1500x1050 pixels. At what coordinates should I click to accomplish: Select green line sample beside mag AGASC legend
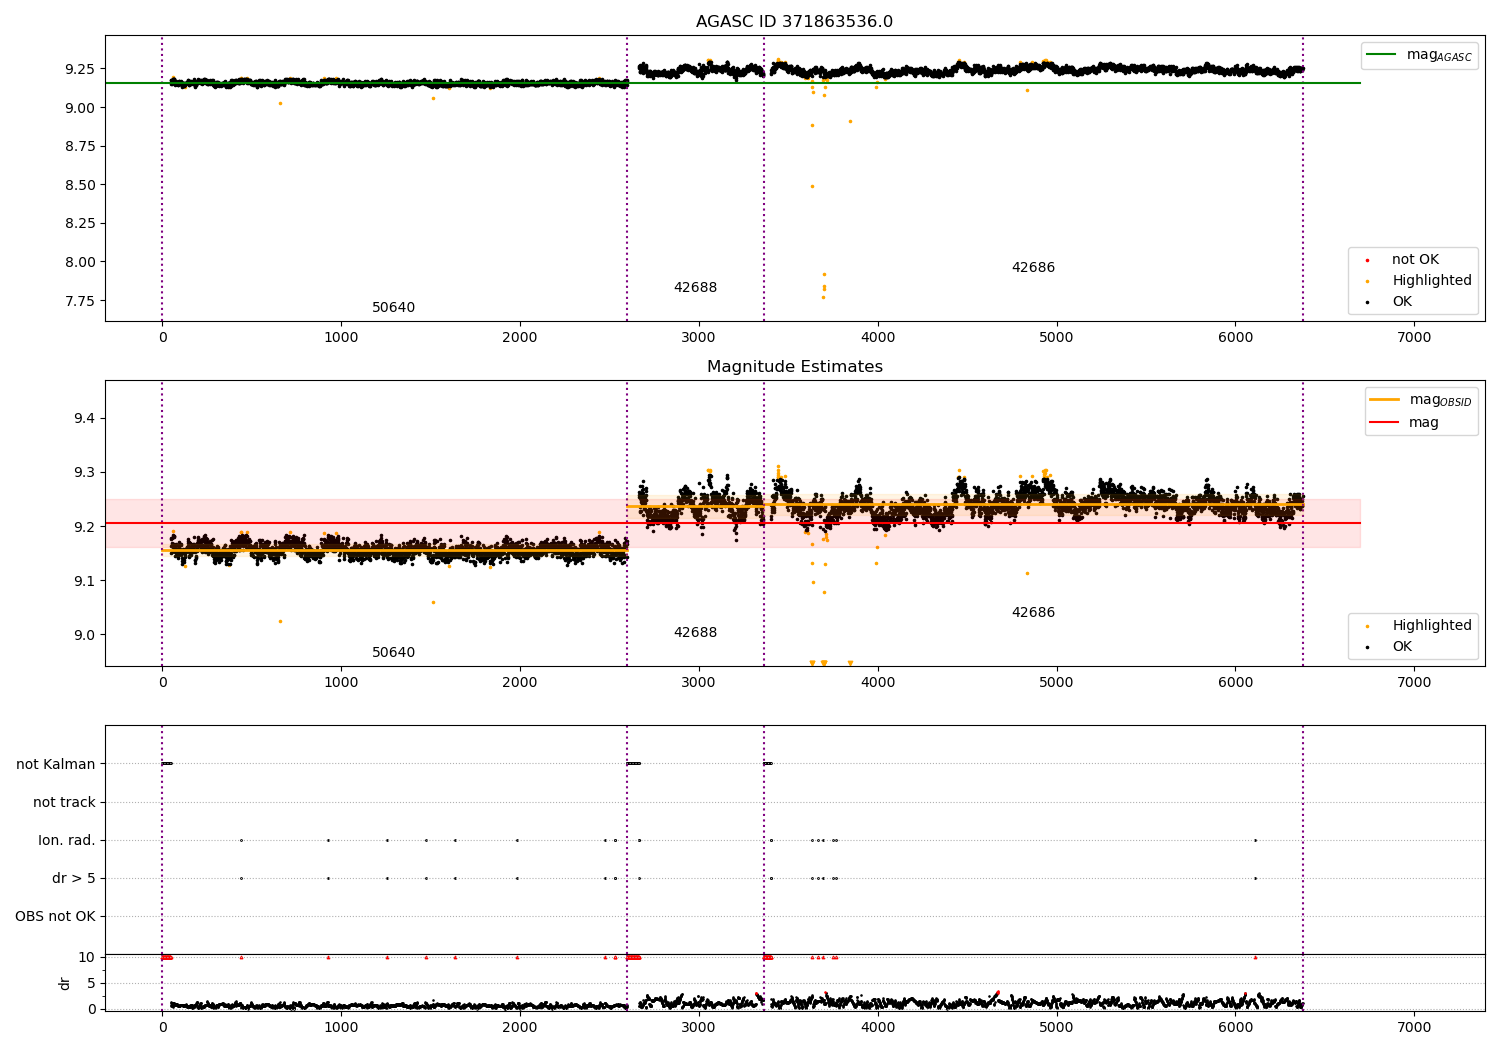[x=1381, y=55]
